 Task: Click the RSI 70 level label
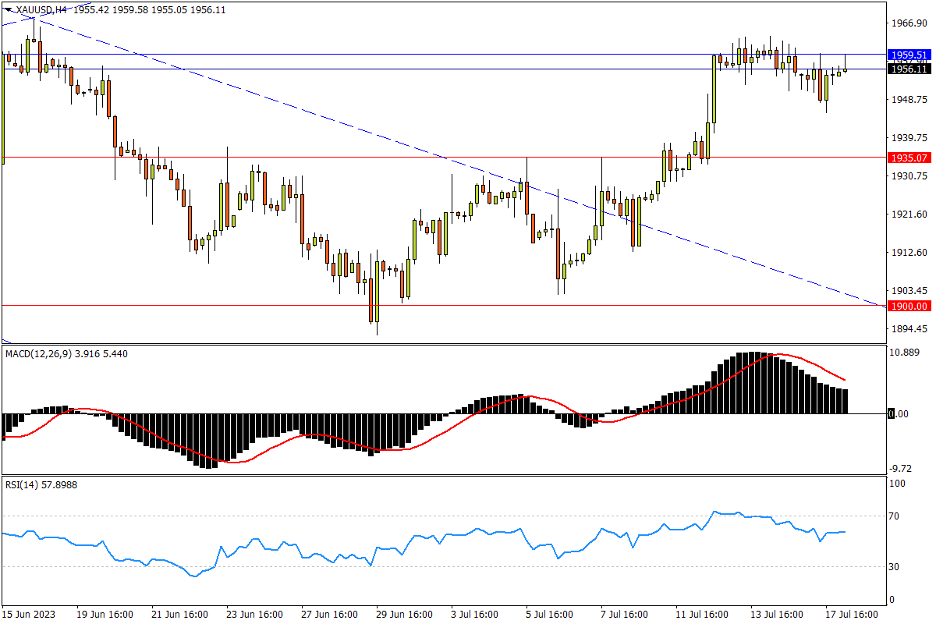[896, 517]
